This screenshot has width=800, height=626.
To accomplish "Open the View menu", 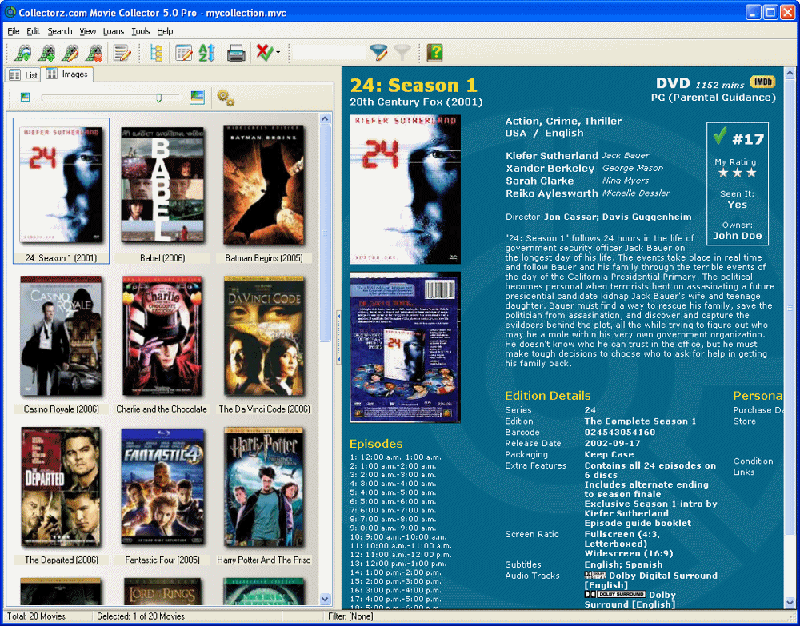I will point(88,31).
